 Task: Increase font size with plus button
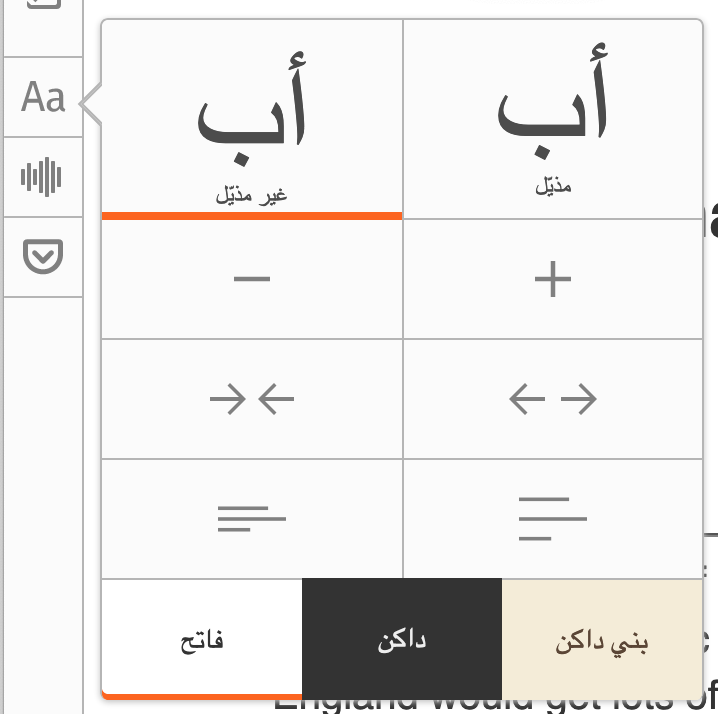click(553, 279)
